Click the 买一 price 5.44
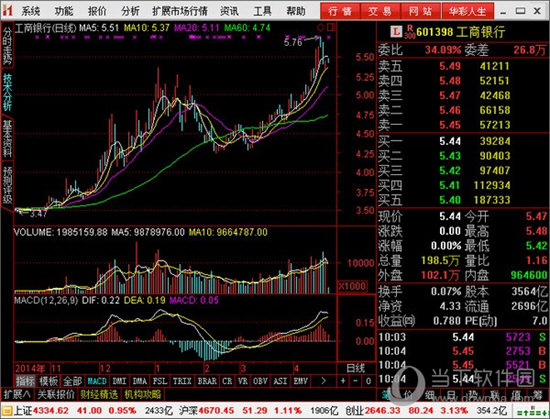550x419 pixels. [x=450, y=141]
